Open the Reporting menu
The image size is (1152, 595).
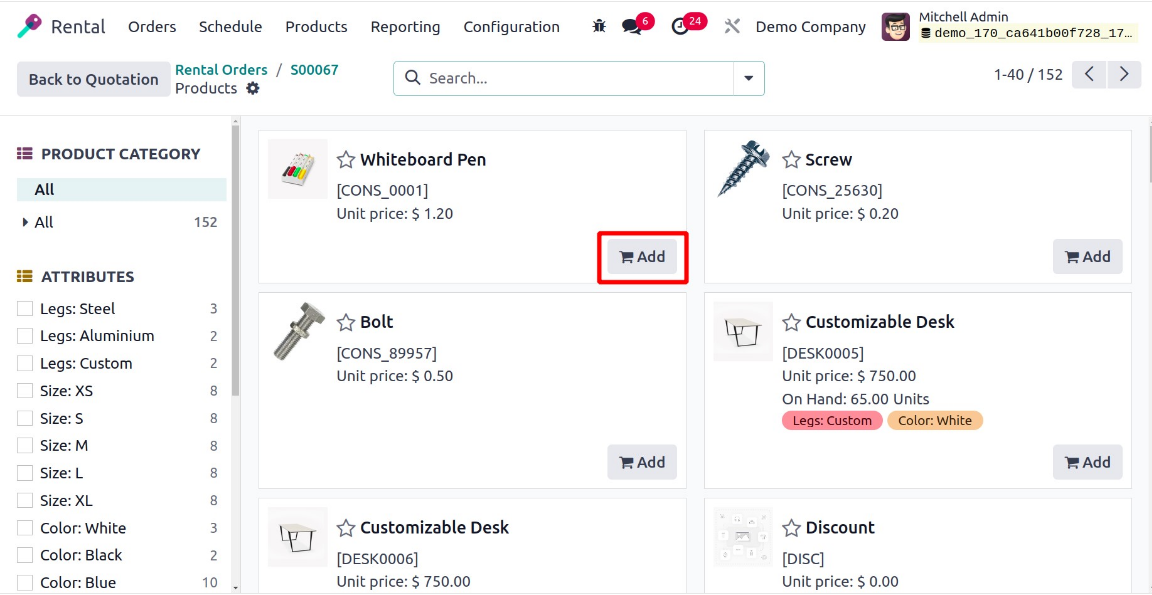(405, 27)
